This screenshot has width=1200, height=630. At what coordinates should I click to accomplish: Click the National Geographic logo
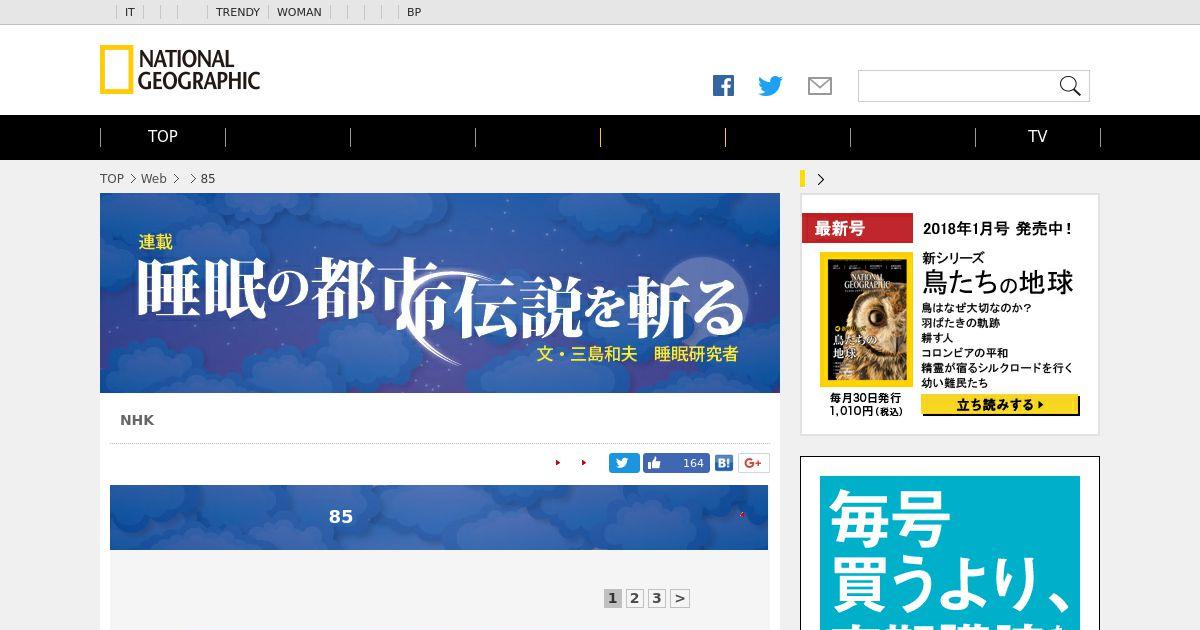click(180, 70)
